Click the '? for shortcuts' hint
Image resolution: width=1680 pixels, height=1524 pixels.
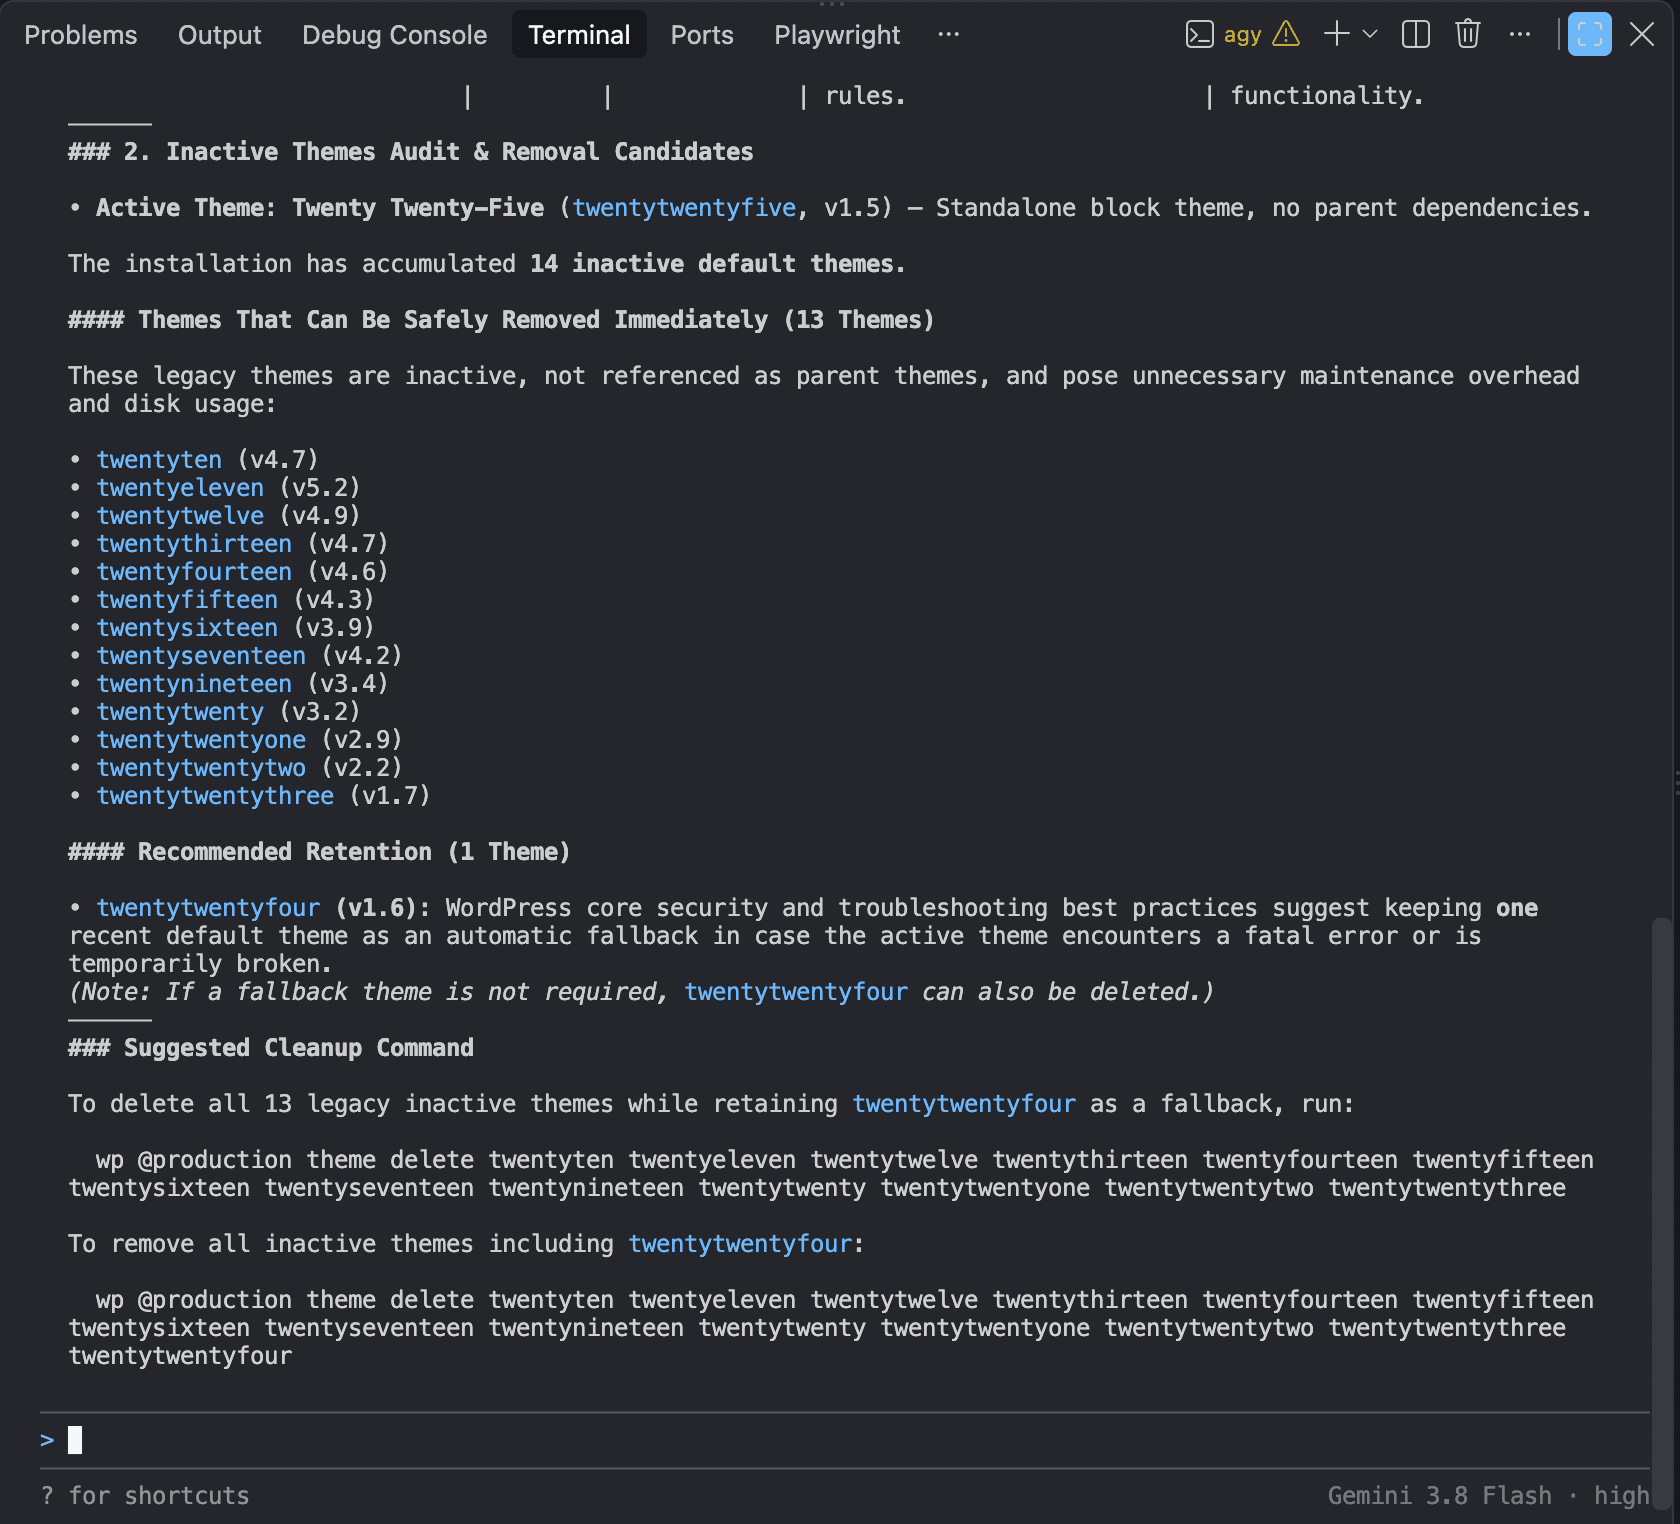145,1496
